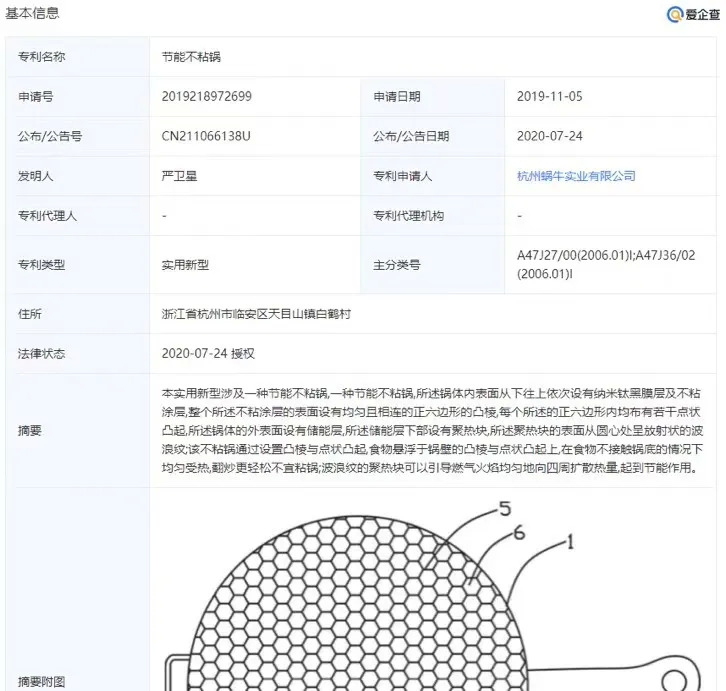The height and width of the screenshot is (691, 726).
Task: Click the 法律状态 row label
Action: 41,354
